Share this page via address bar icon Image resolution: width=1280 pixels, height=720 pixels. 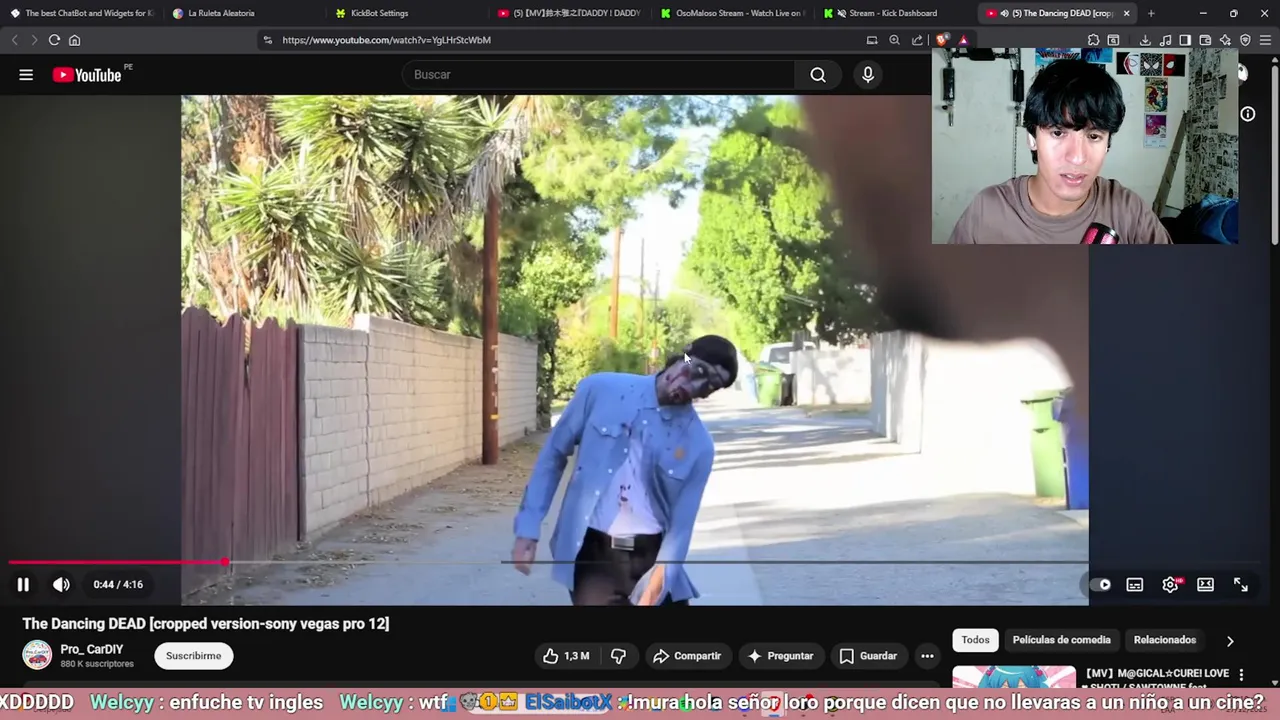click(917, 40)
